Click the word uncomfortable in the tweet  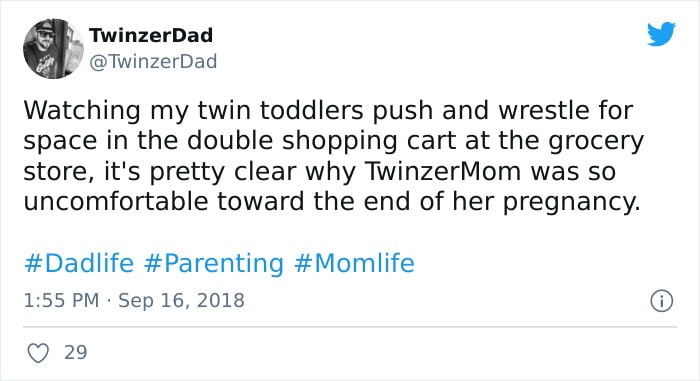point(116,201)
